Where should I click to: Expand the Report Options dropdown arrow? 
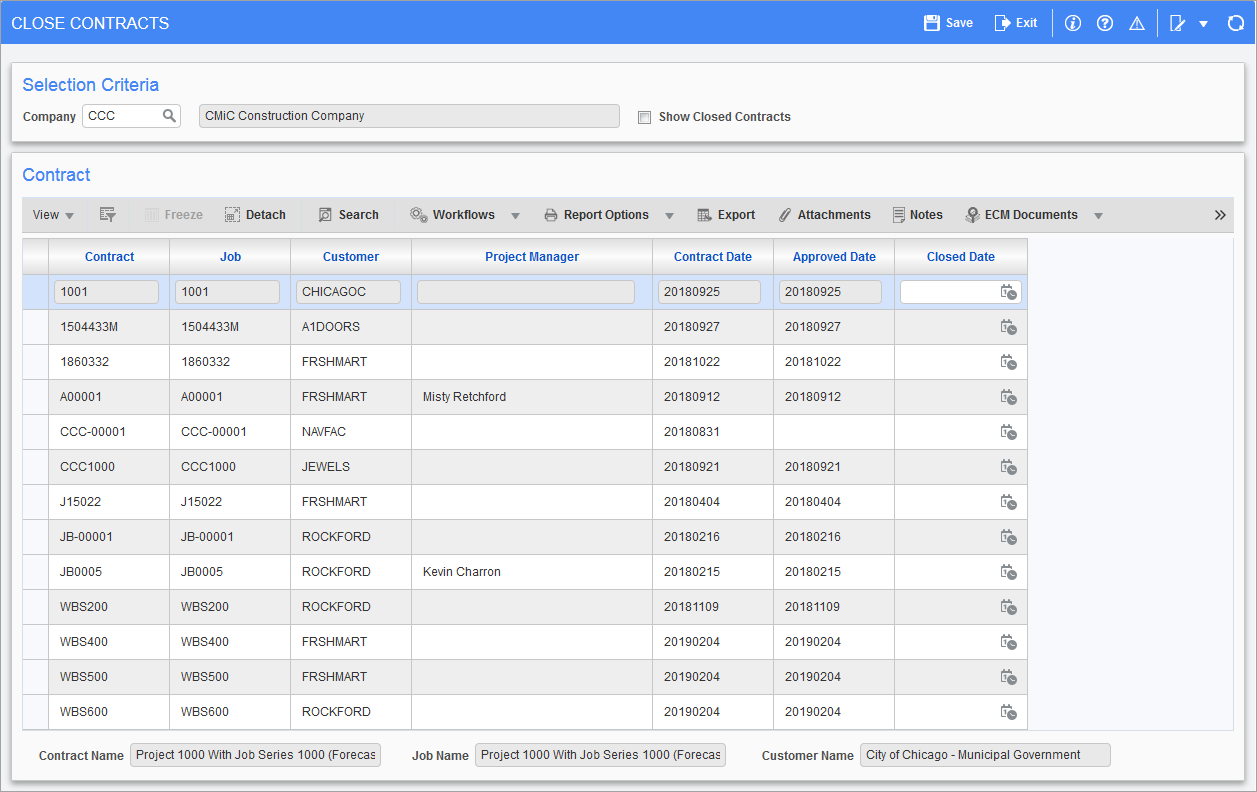click(670, 216)
